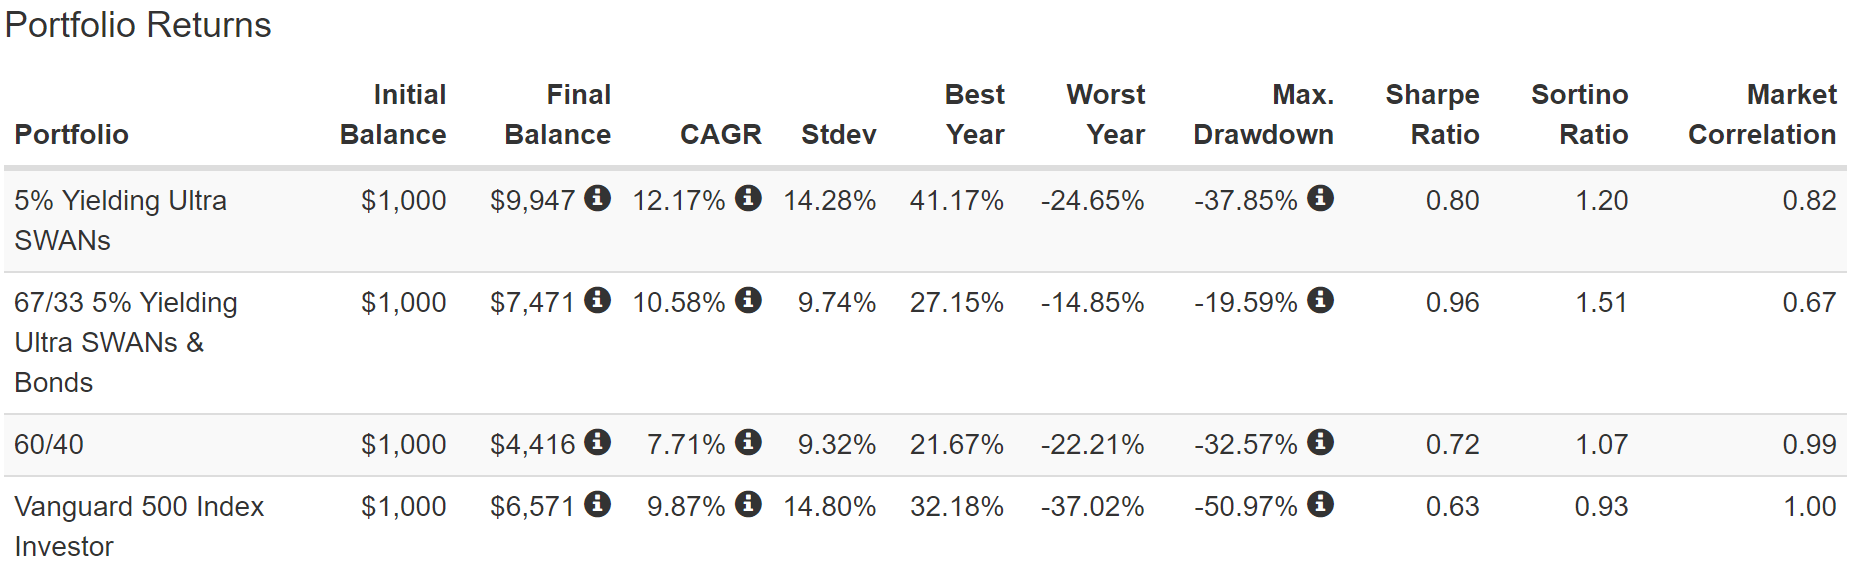Click info icon next to -50.97% drawdown
The image size is (1854, 569).
tap(1320, 504)
